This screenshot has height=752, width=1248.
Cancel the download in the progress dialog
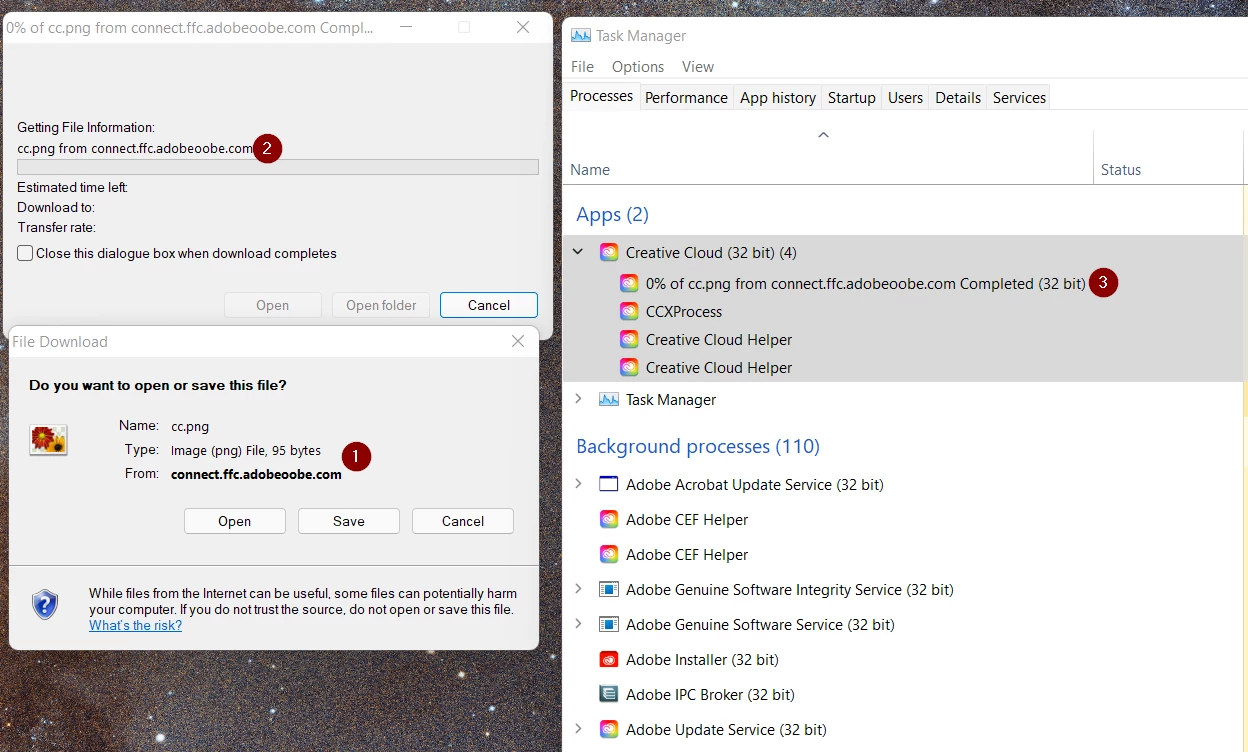[489, 305]
